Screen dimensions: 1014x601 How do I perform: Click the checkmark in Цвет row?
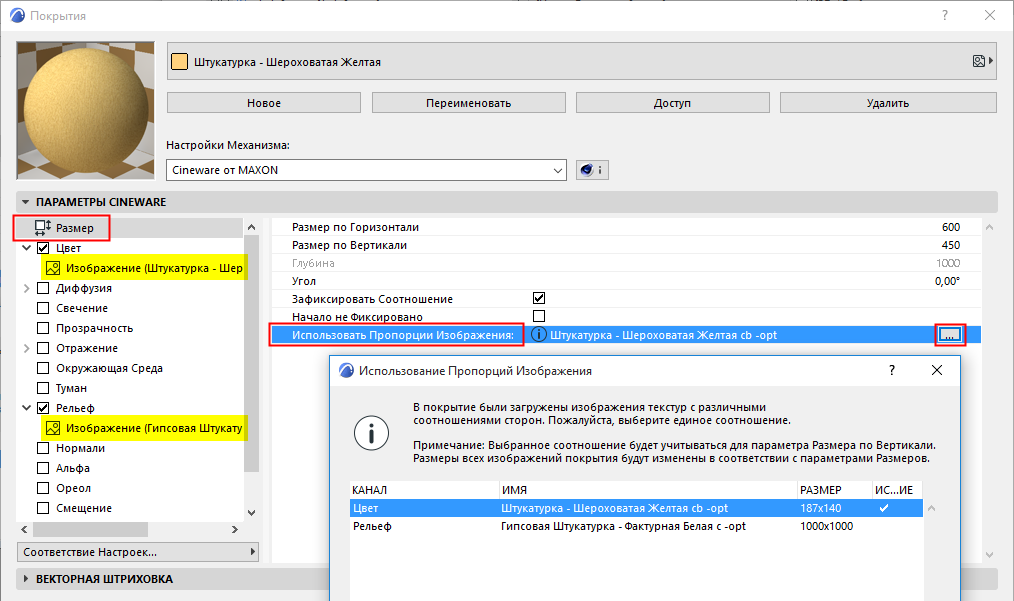[884, 508]
